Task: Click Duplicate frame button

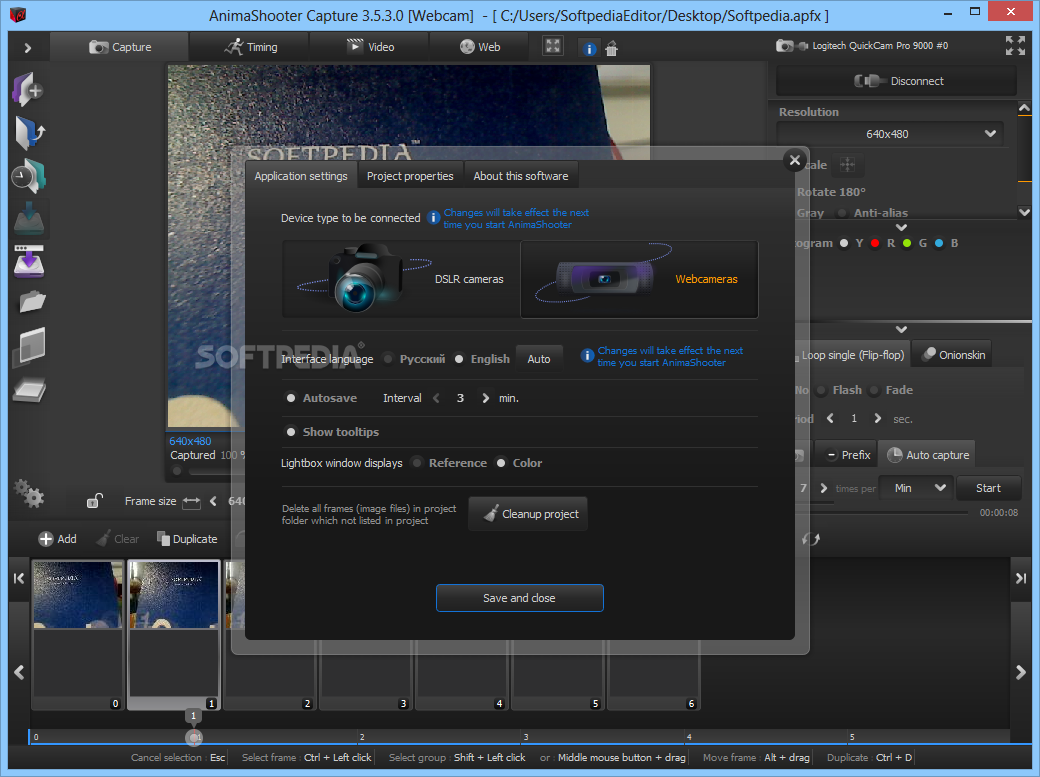Action: [187, 539]
